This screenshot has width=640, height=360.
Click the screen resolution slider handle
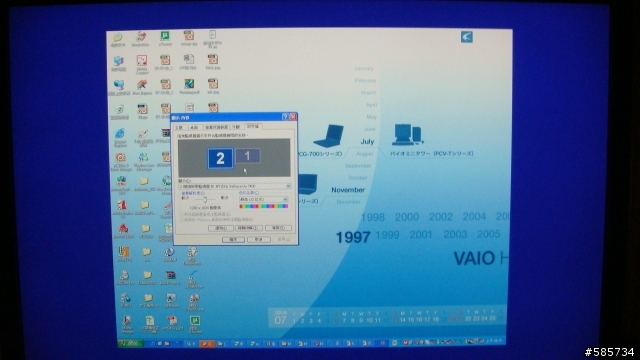click(205, 199)
